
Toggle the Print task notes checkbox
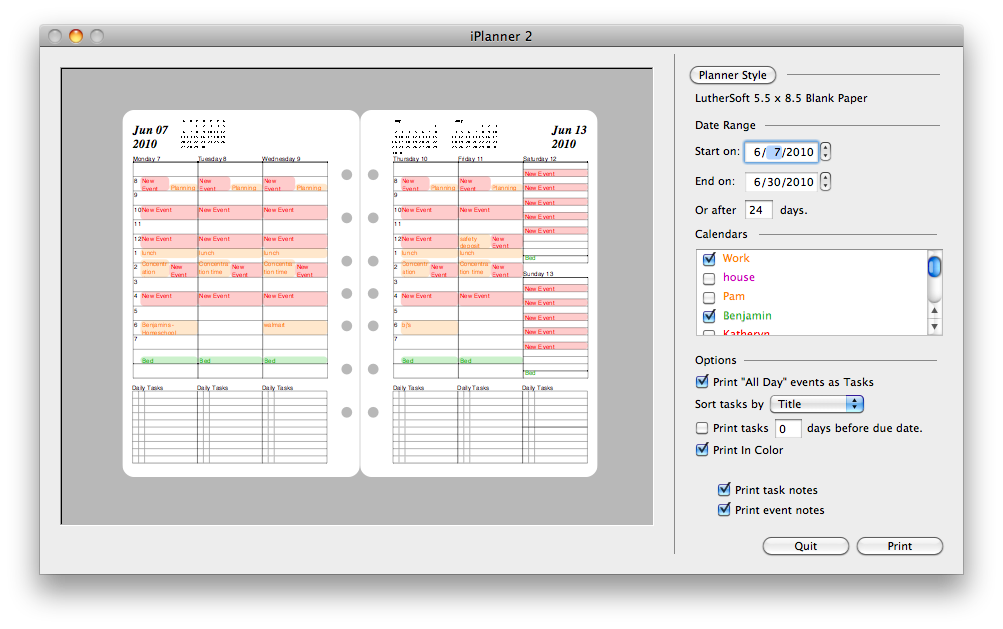[723, 490]
